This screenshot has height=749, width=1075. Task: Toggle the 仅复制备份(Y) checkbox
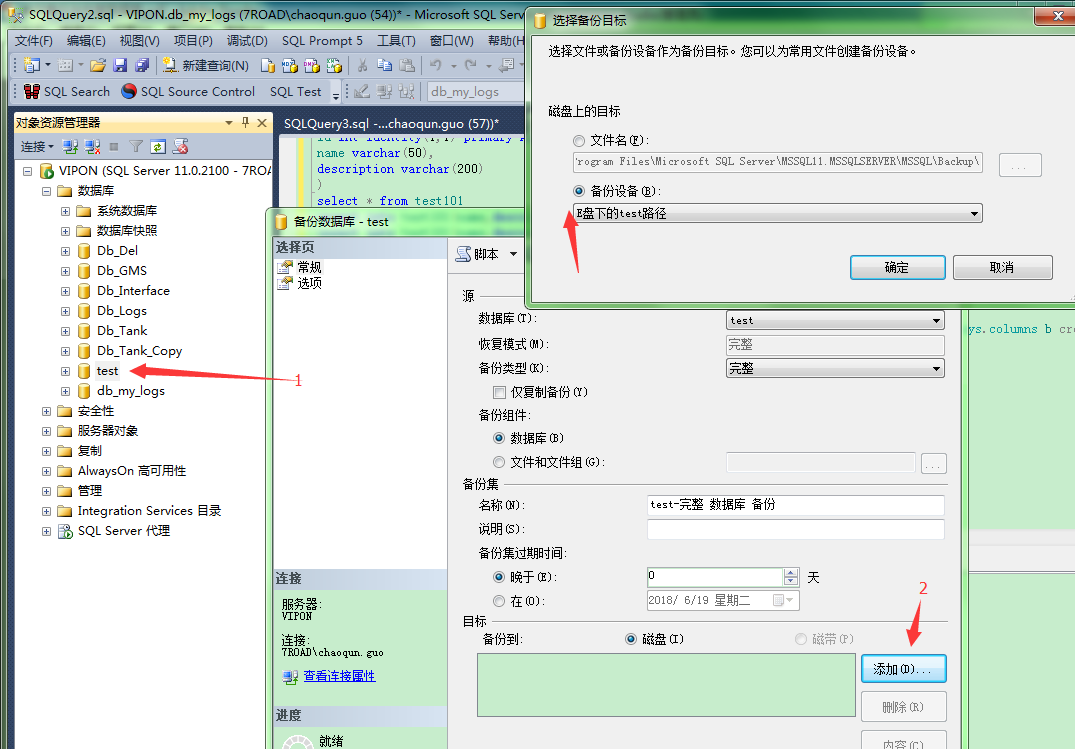tap(499, 392)
